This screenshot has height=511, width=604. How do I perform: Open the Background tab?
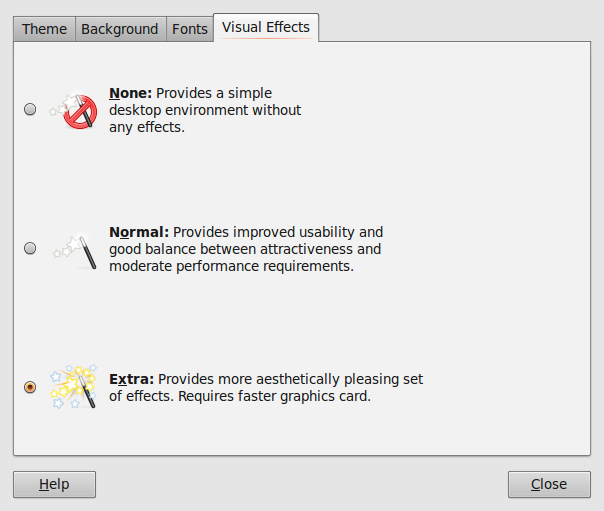click(119, 29)
